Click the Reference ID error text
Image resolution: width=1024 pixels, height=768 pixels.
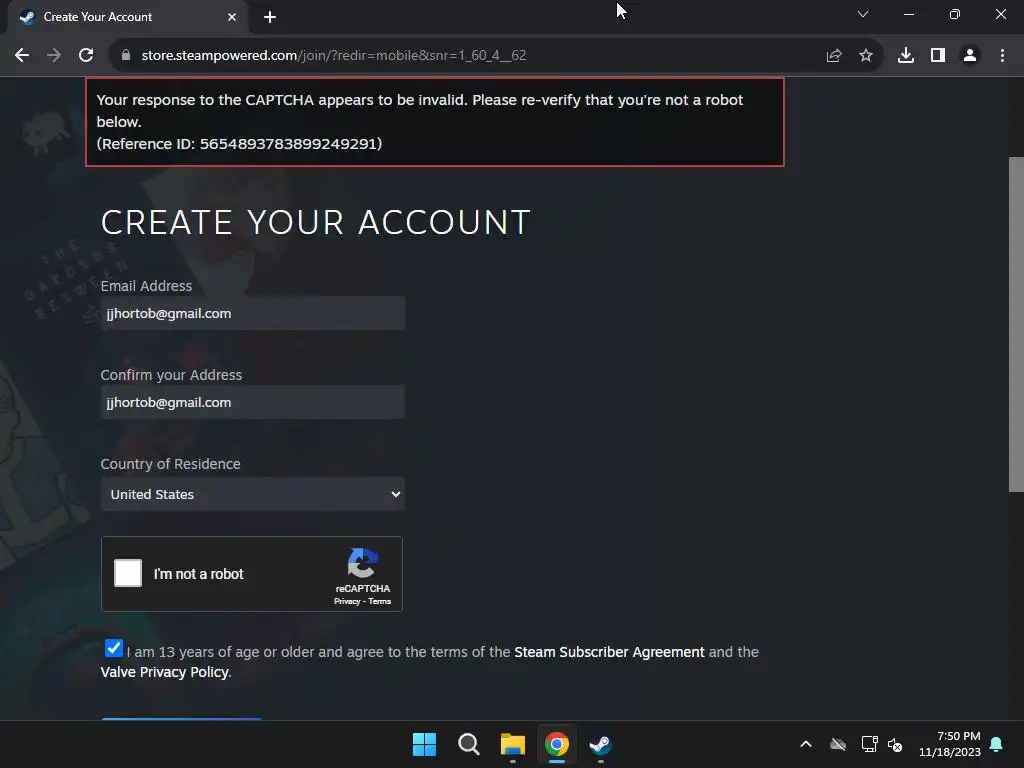pyautogui.click(x=239, y=144)
